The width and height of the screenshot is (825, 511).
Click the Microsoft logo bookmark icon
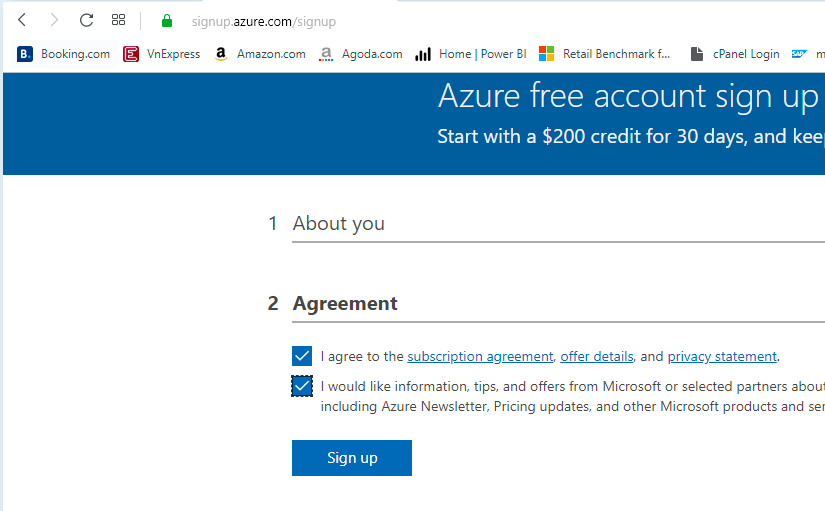point(547,54)
